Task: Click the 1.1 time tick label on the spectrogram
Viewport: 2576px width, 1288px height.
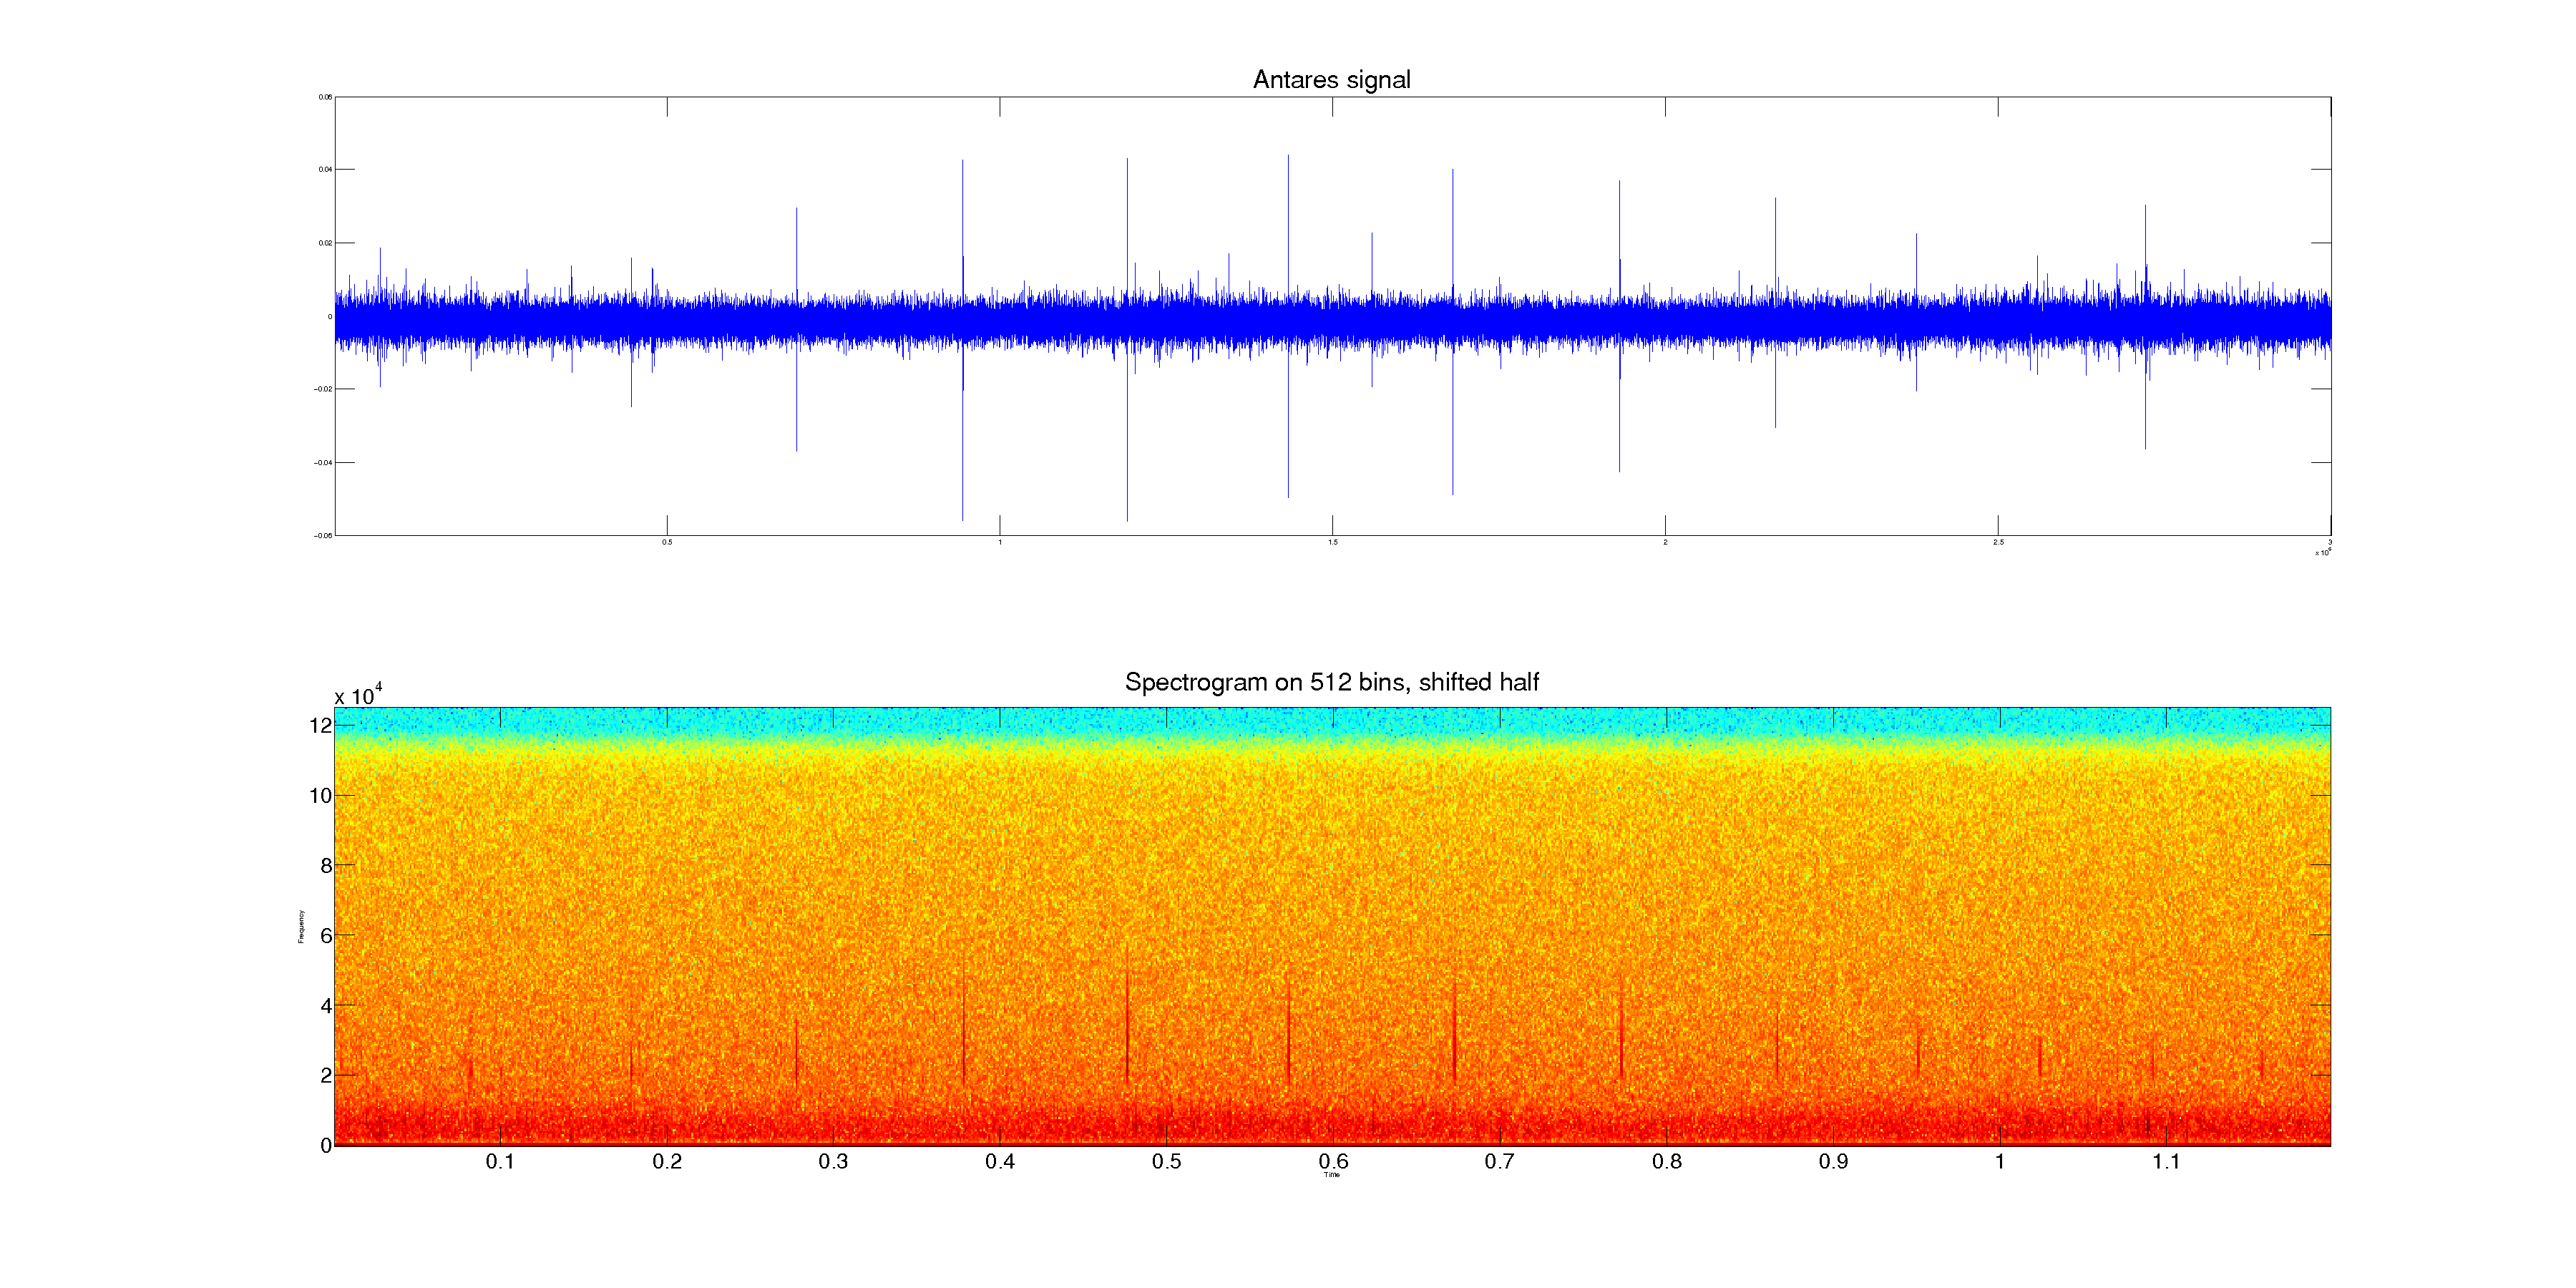Action: pyautogui.click(x=2165, y=1162)
